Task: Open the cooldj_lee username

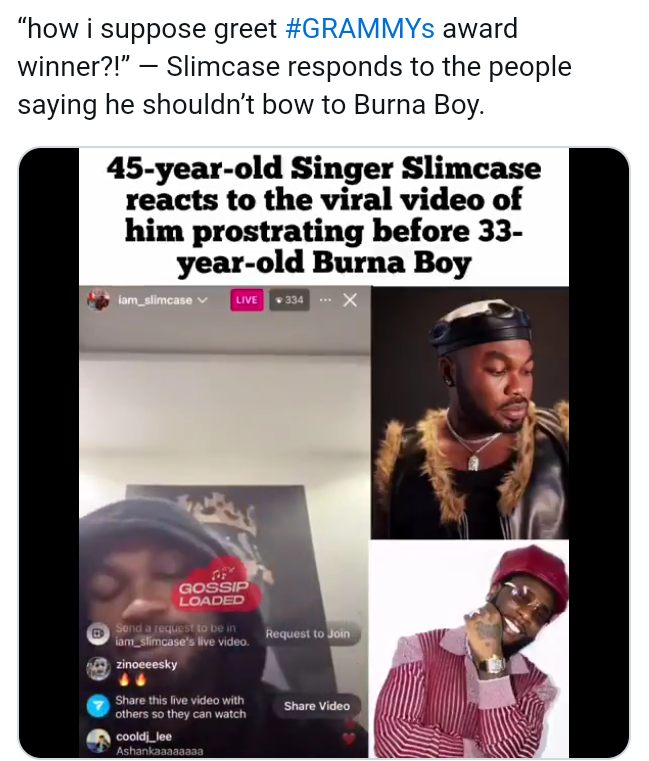Action: coord(144,737)
